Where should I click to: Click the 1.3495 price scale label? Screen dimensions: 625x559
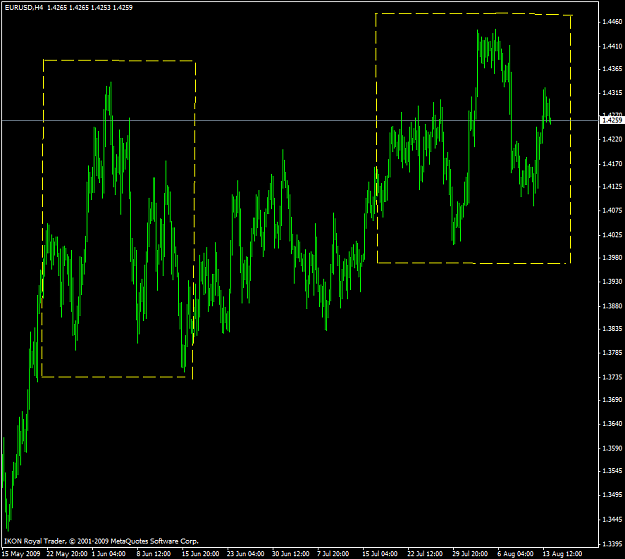612,495
